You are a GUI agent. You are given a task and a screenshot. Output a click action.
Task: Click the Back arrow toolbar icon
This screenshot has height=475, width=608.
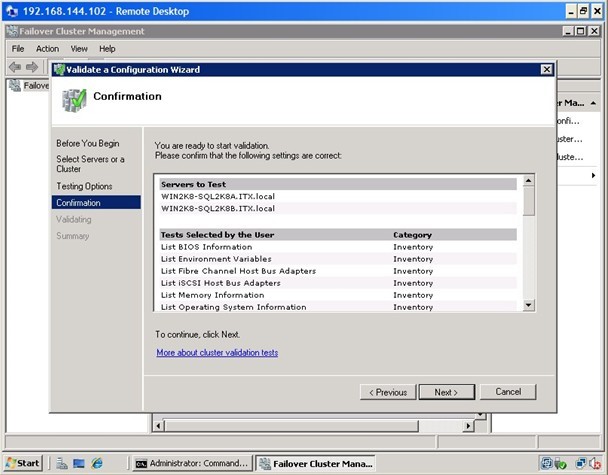15,67
